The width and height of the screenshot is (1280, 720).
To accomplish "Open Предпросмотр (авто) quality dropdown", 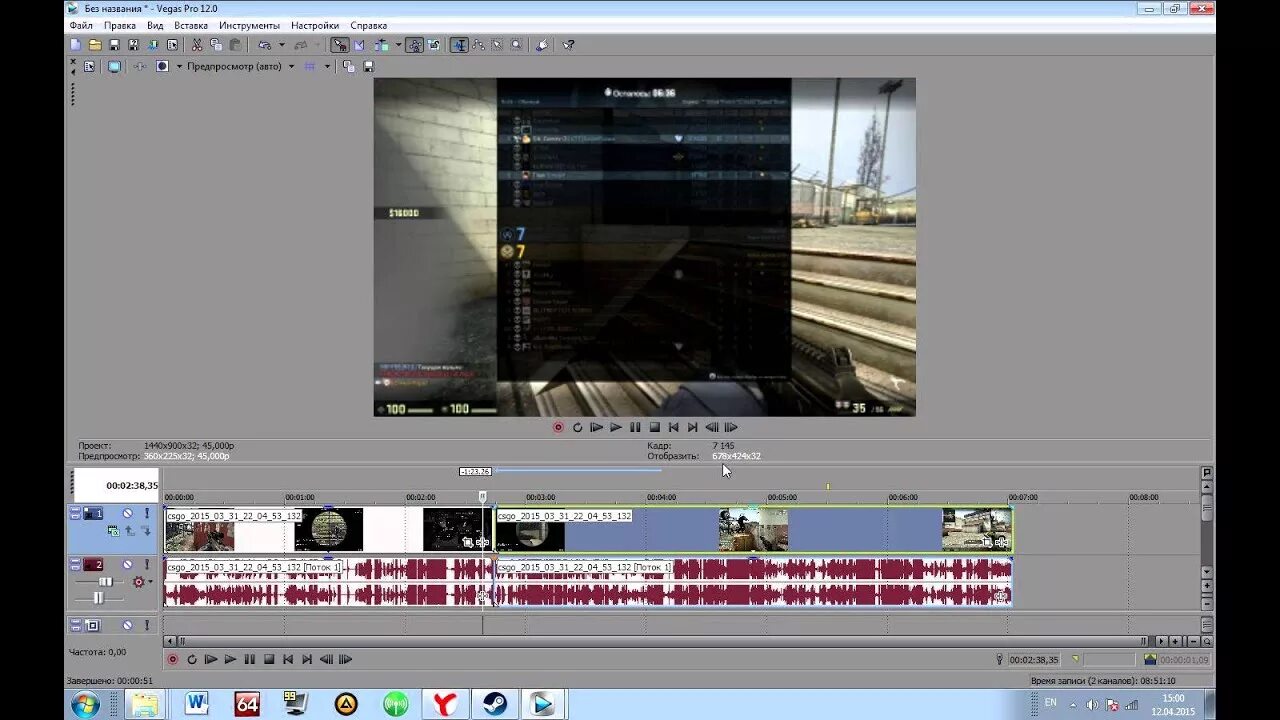I will tap(241, 66).
